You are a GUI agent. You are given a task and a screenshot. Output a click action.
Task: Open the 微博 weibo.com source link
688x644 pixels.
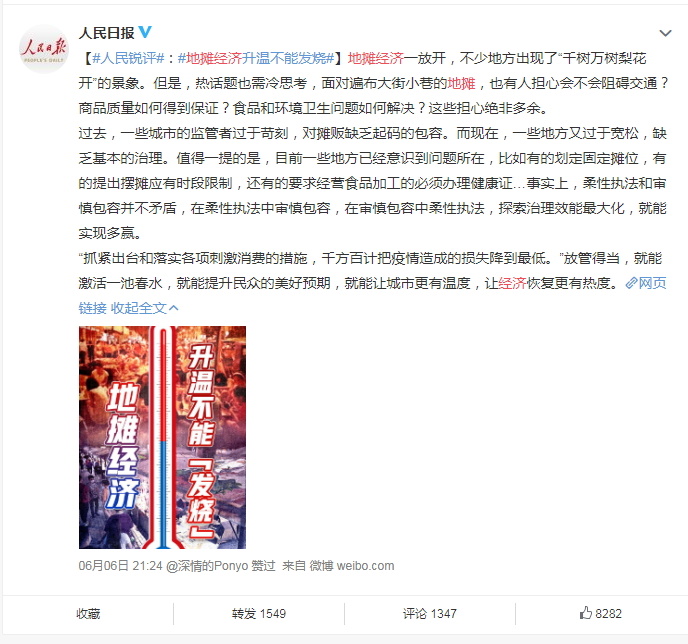(x=352, y=565)
